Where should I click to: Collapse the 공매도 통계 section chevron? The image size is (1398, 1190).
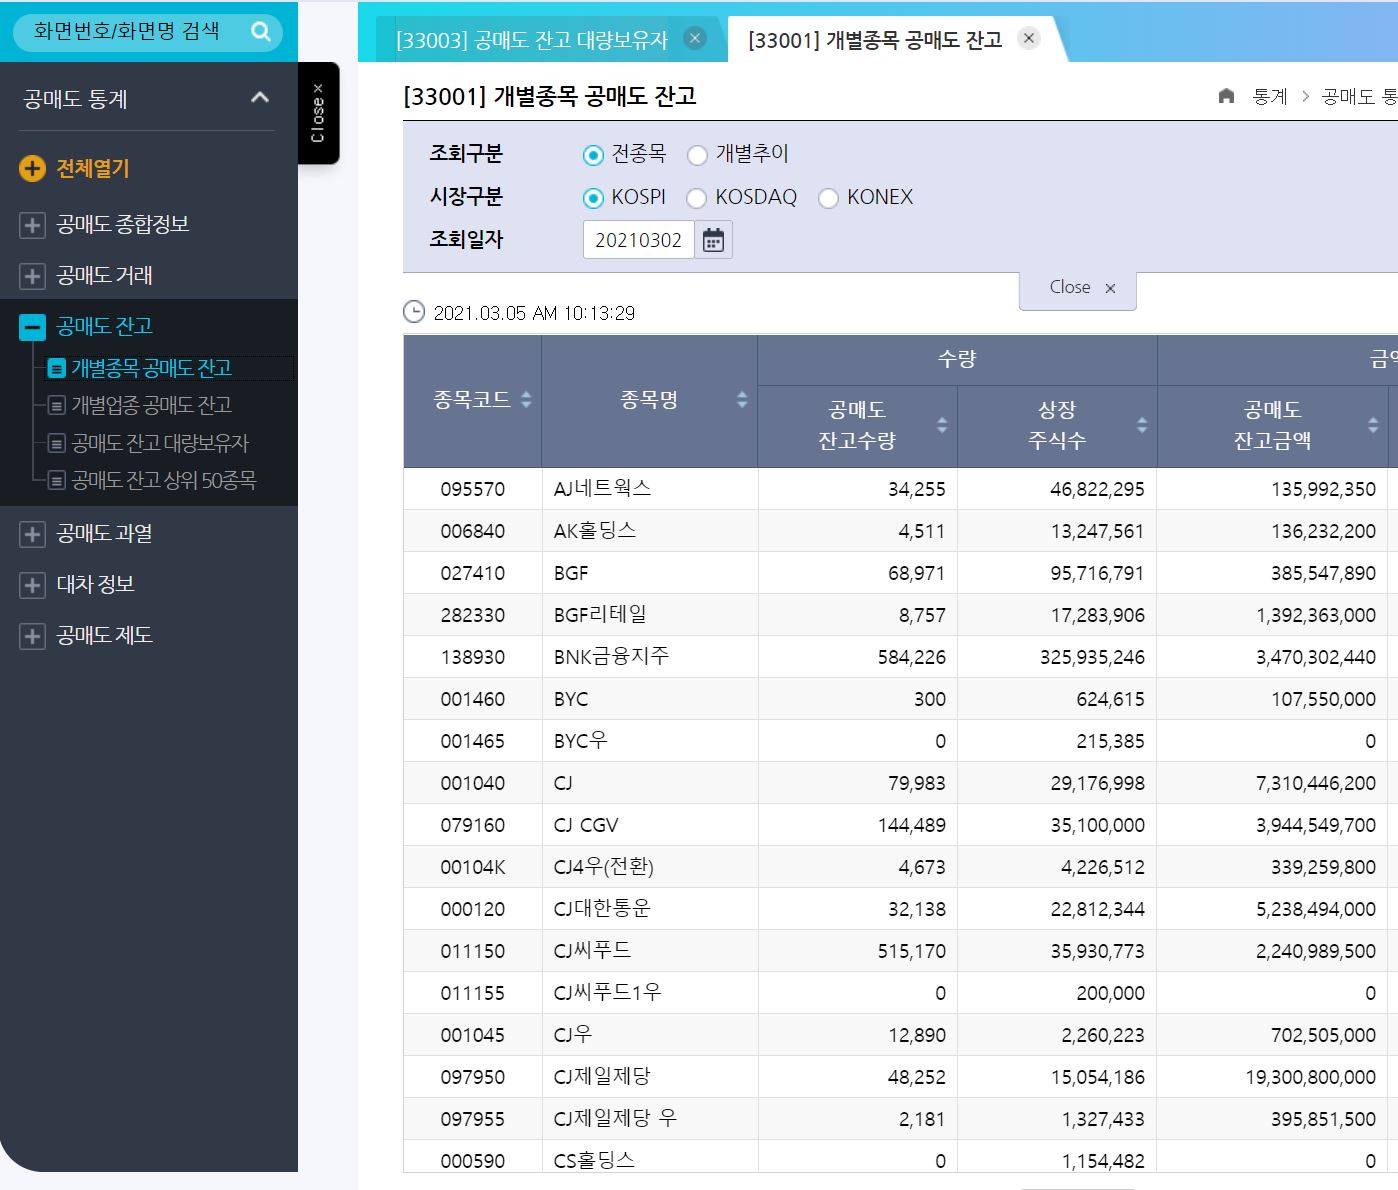pyautogui.click(x=260, y=97)
